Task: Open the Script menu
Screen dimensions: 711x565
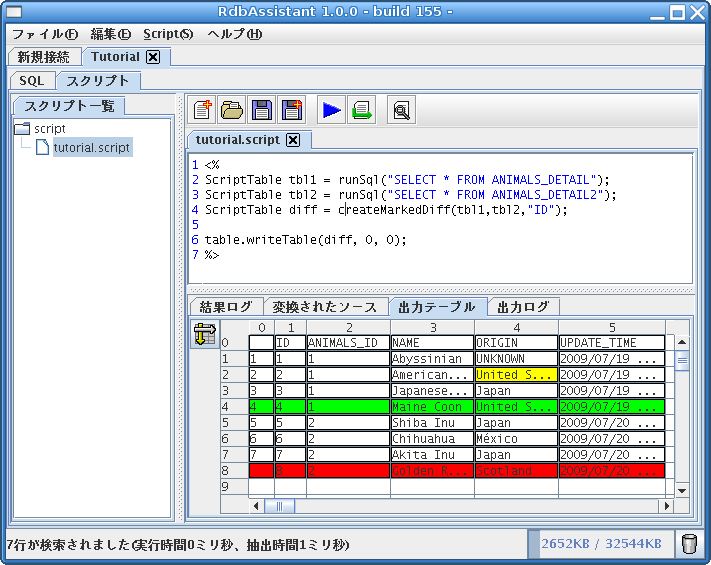Action: [x=167, y=34]
